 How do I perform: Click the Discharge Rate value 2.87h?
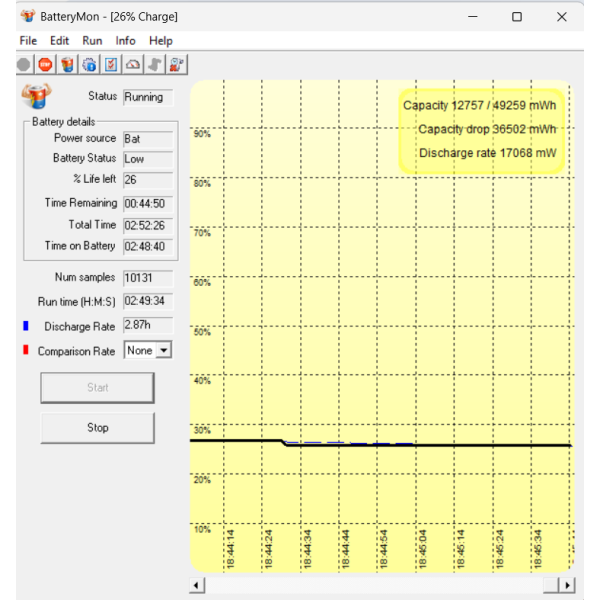(148, 325)
